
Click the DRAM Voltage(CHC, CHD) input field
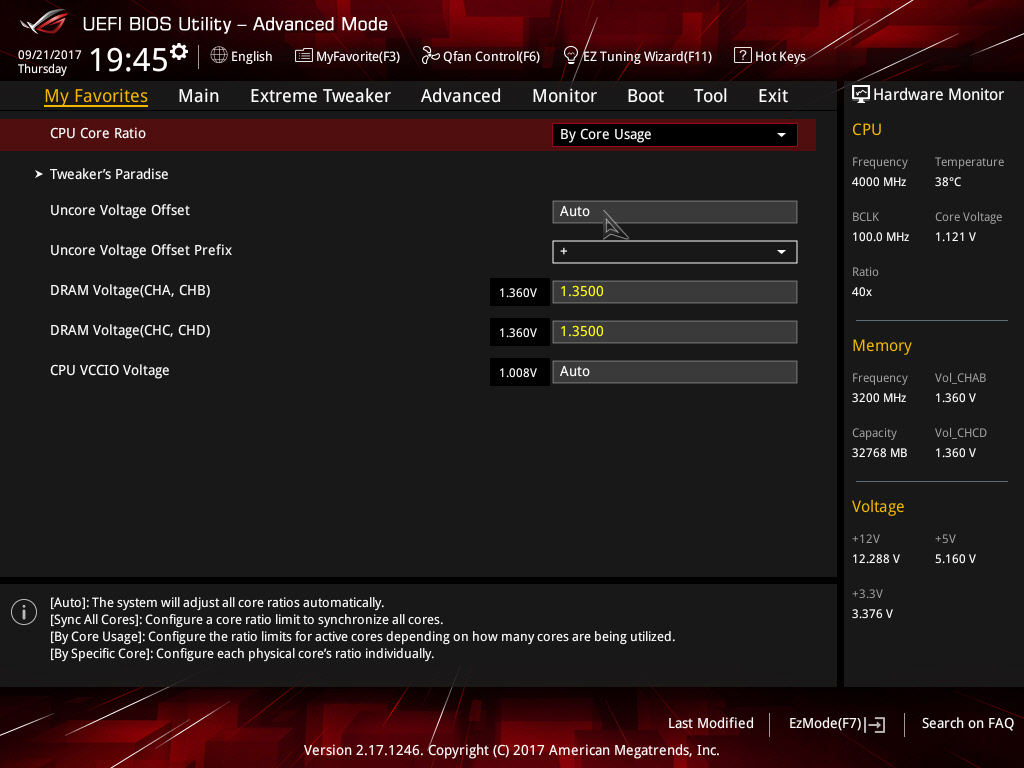(x=675, y=332)
